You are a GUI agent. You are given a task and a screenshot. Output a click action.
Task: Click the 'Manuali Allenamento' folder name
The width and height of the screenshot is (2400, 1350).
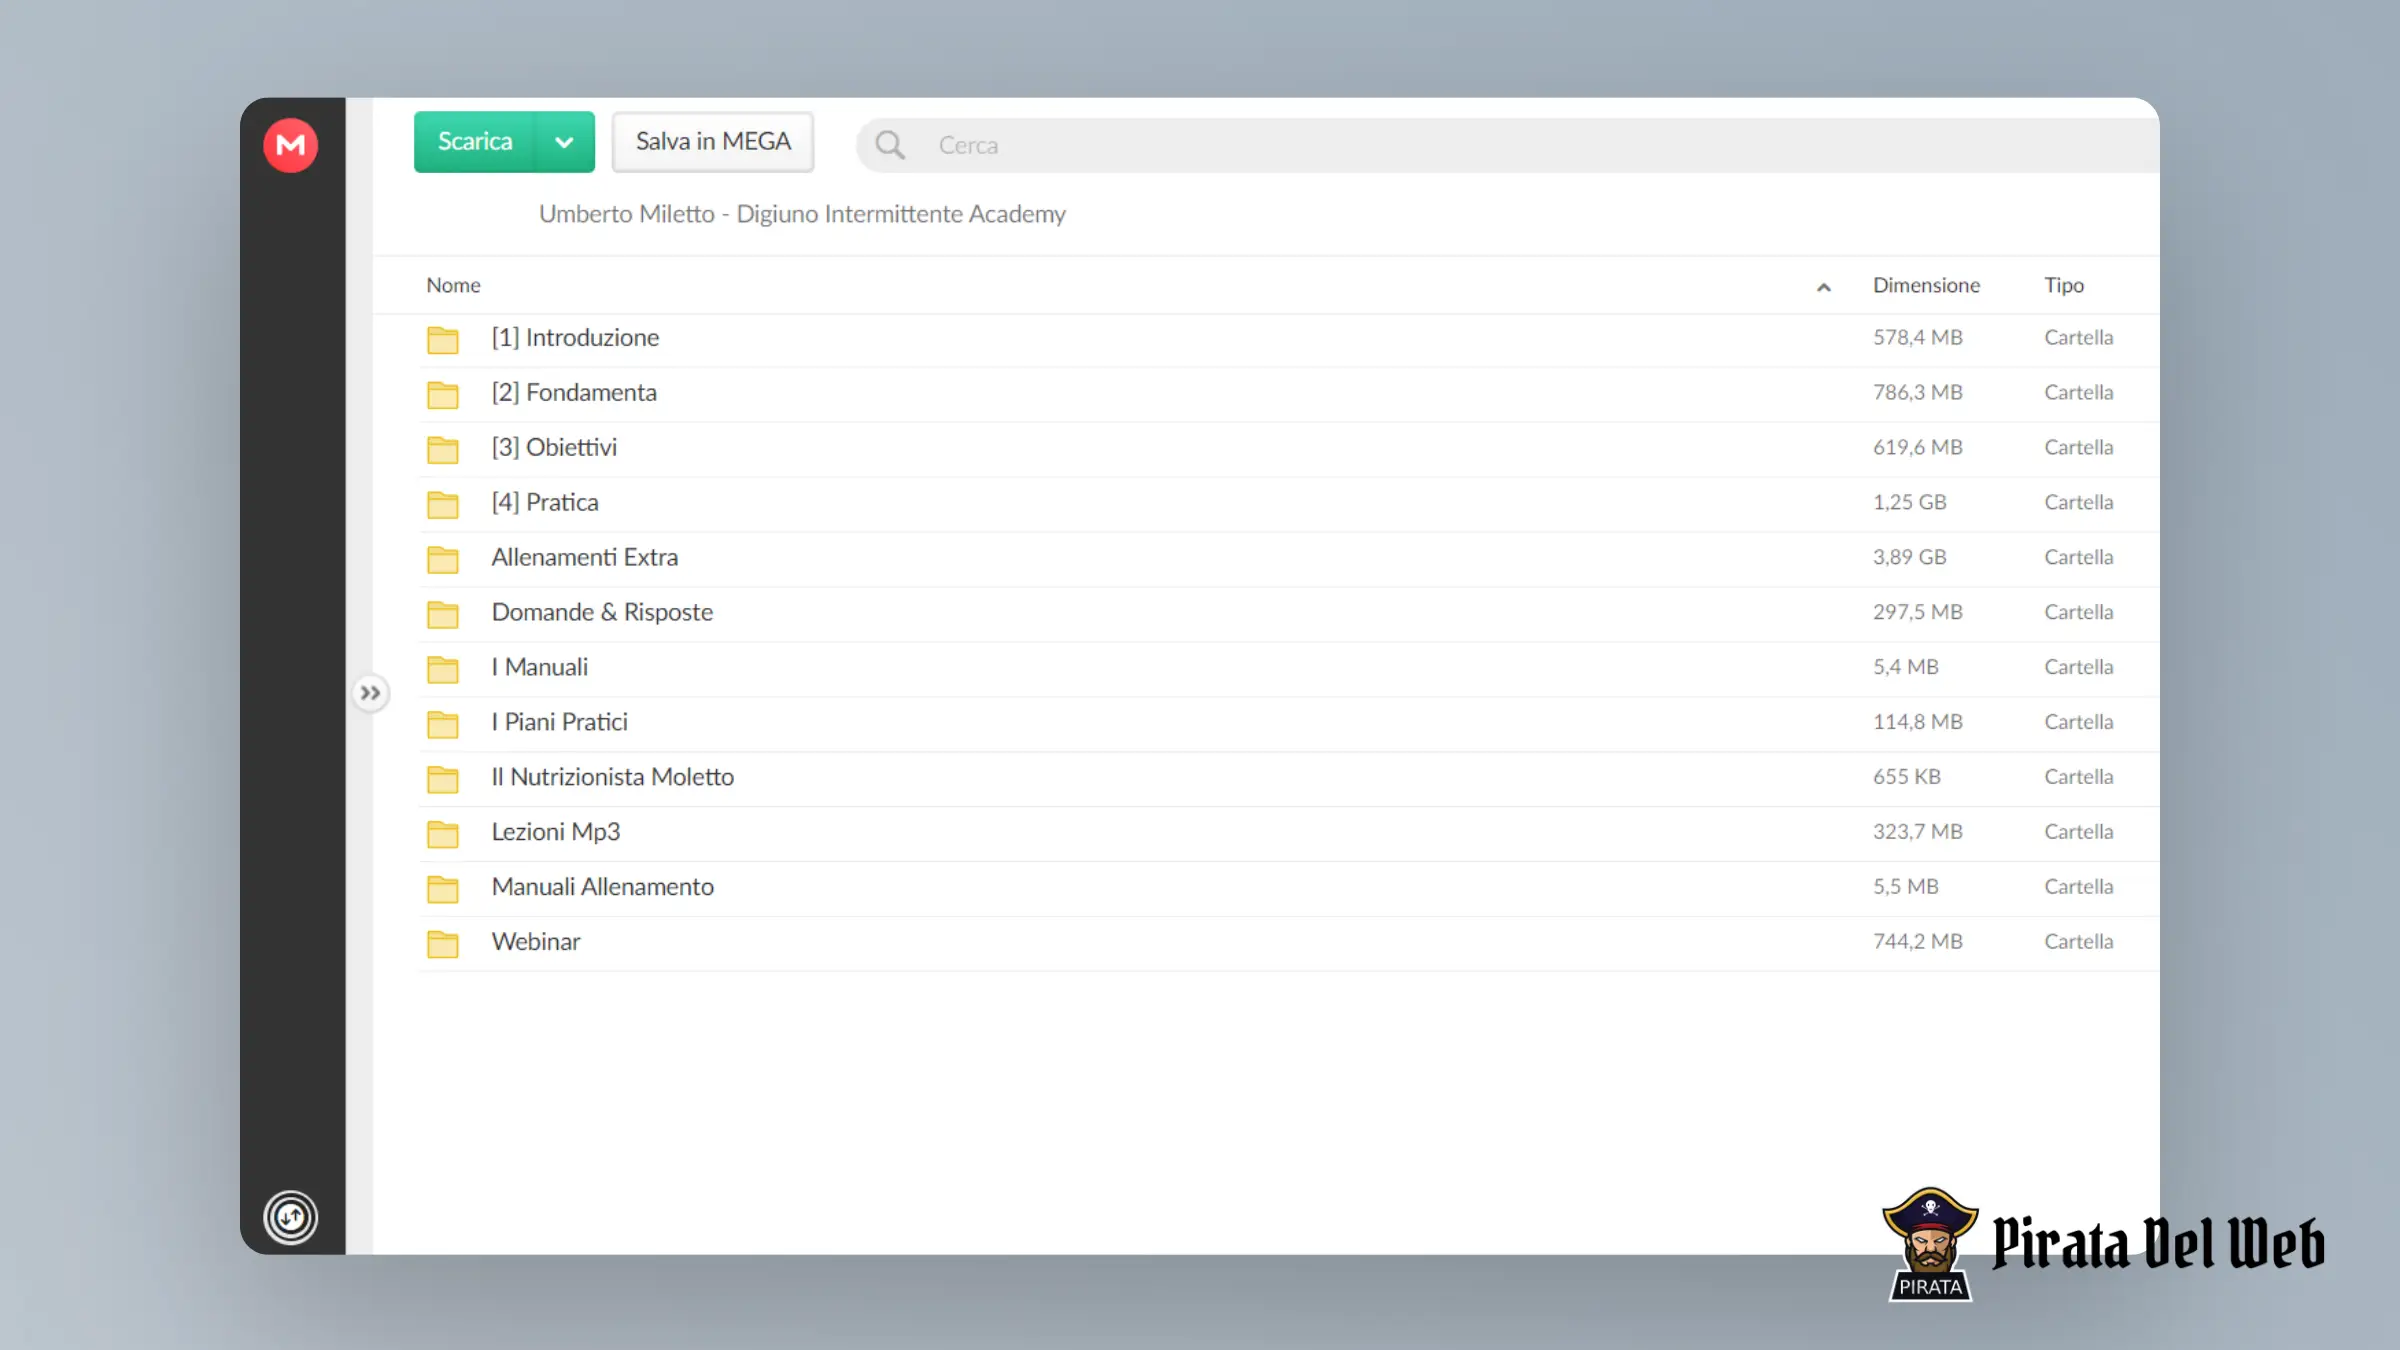pyautogui.click(x=603, y=887)
